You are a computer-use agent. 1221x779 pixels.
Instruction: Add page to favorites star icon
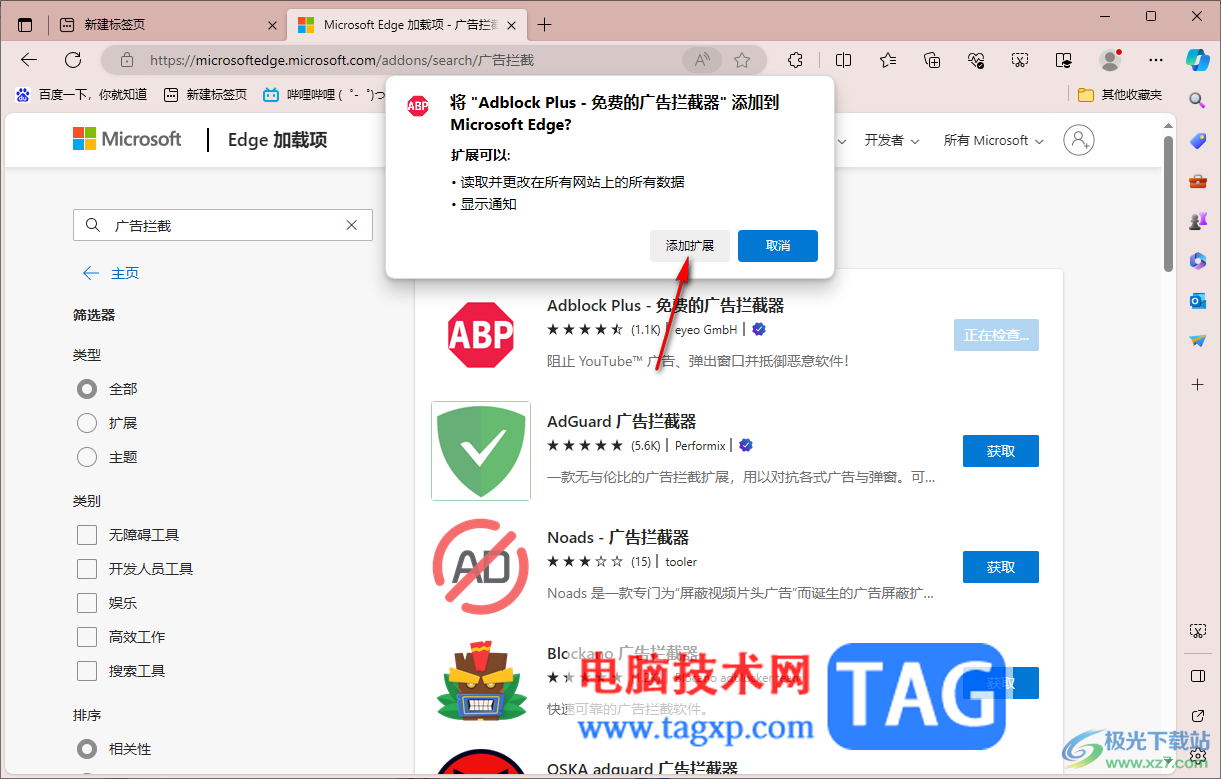tap(742, 60)
